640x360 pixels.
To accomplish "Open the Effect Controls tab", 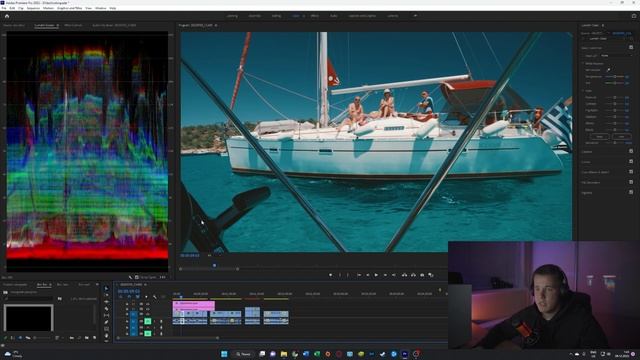I will point(73,25).
